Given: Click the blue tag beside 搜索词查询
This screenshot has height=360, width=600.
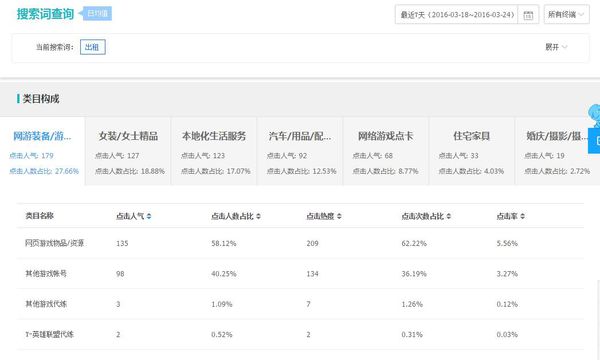Looking at the screenshot, I should click(x=96, y=13).
